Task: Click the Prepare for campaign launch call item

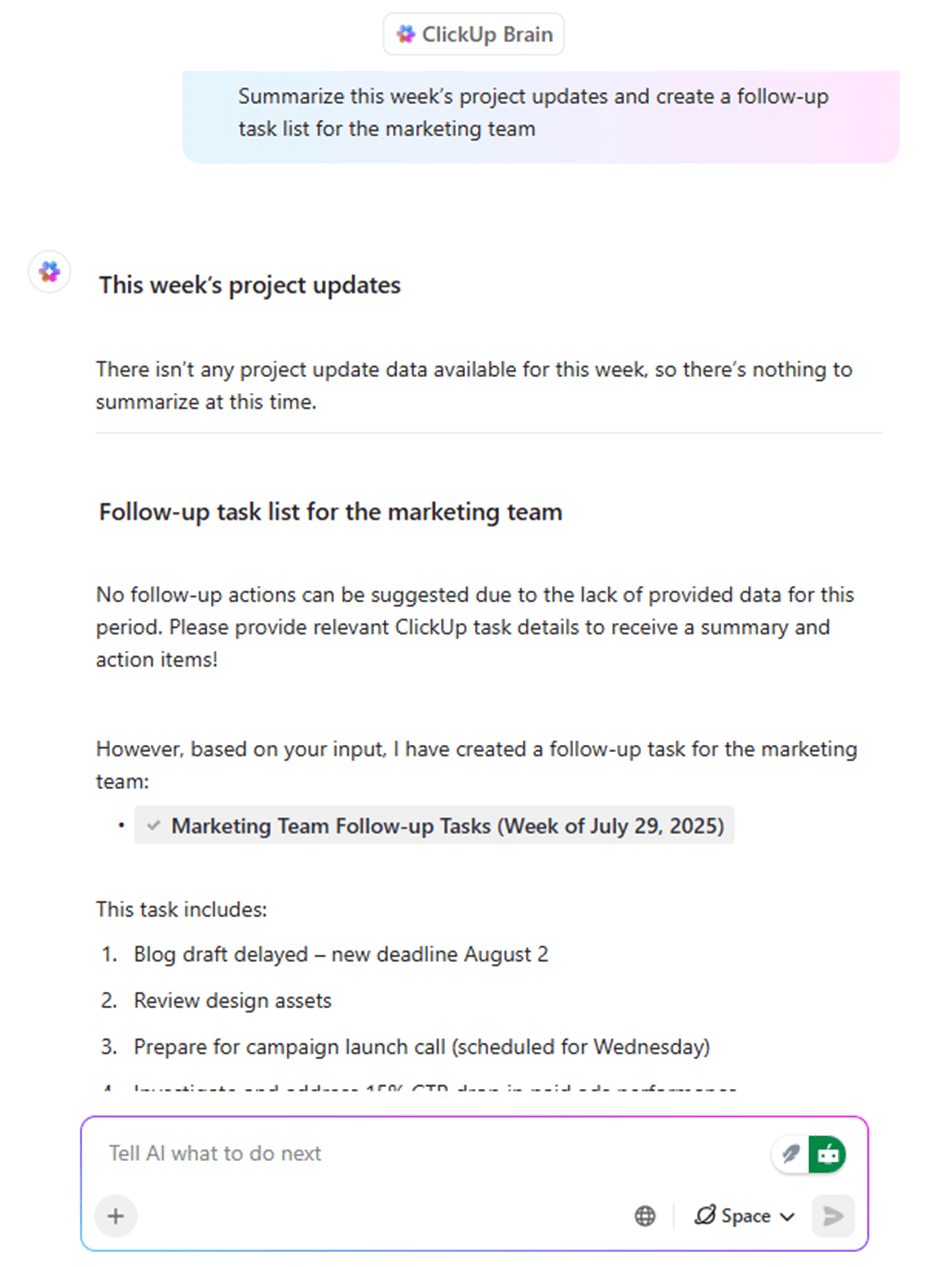Action: click(x=420, y=1047)
